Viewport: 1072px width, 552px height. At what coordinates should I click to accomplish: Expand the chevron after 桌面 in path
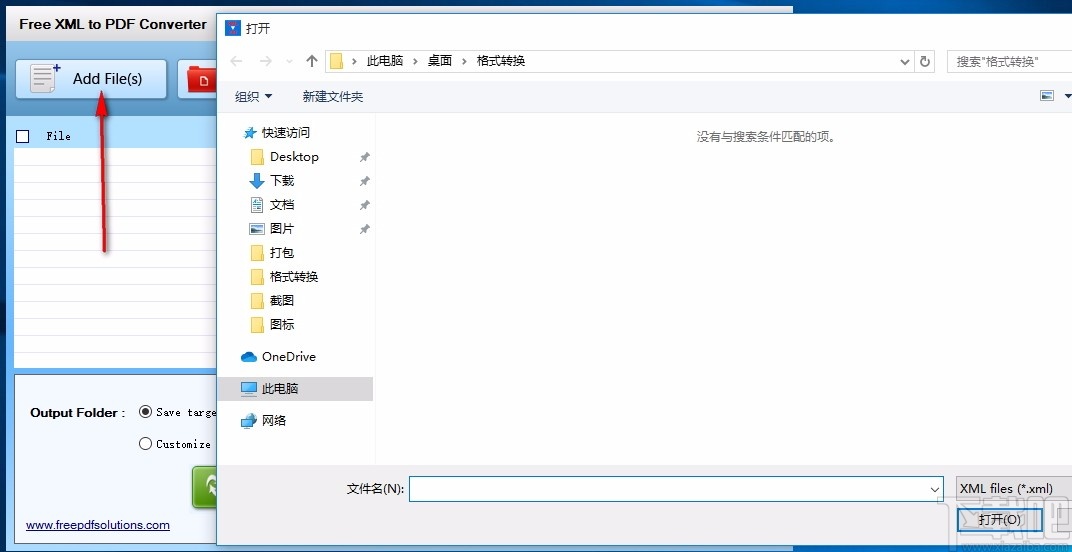(x=464, y=61)
